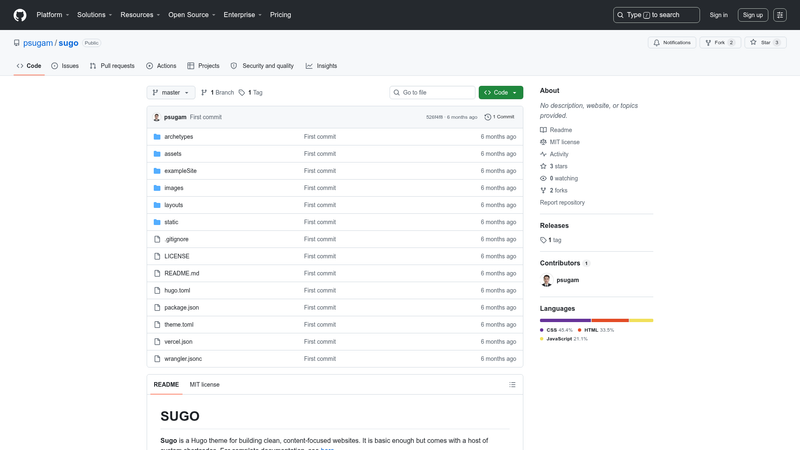
Task: Open the LICENSE file
Action: click(x=177, y=256)
